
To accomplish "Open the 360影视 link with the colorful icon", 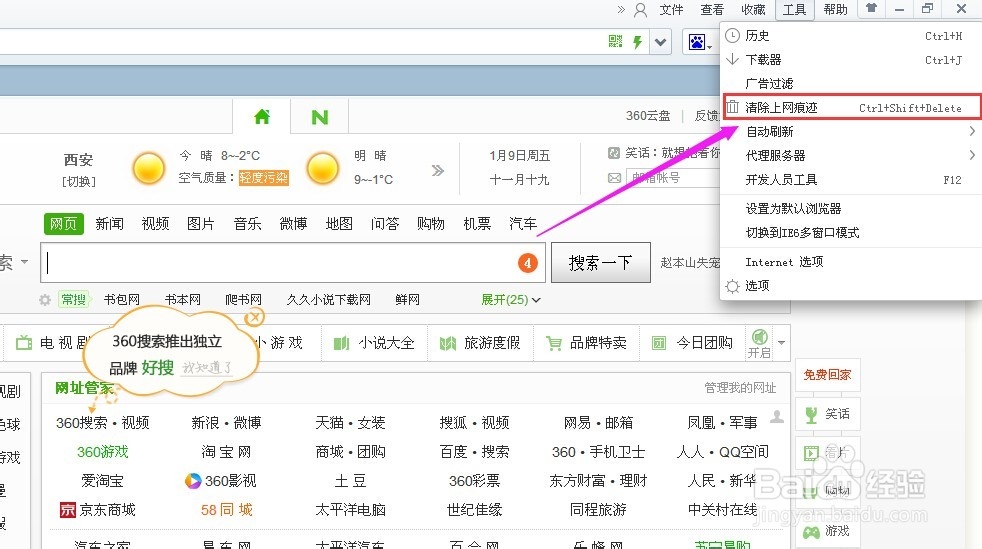I will click(x=220, y=481).
